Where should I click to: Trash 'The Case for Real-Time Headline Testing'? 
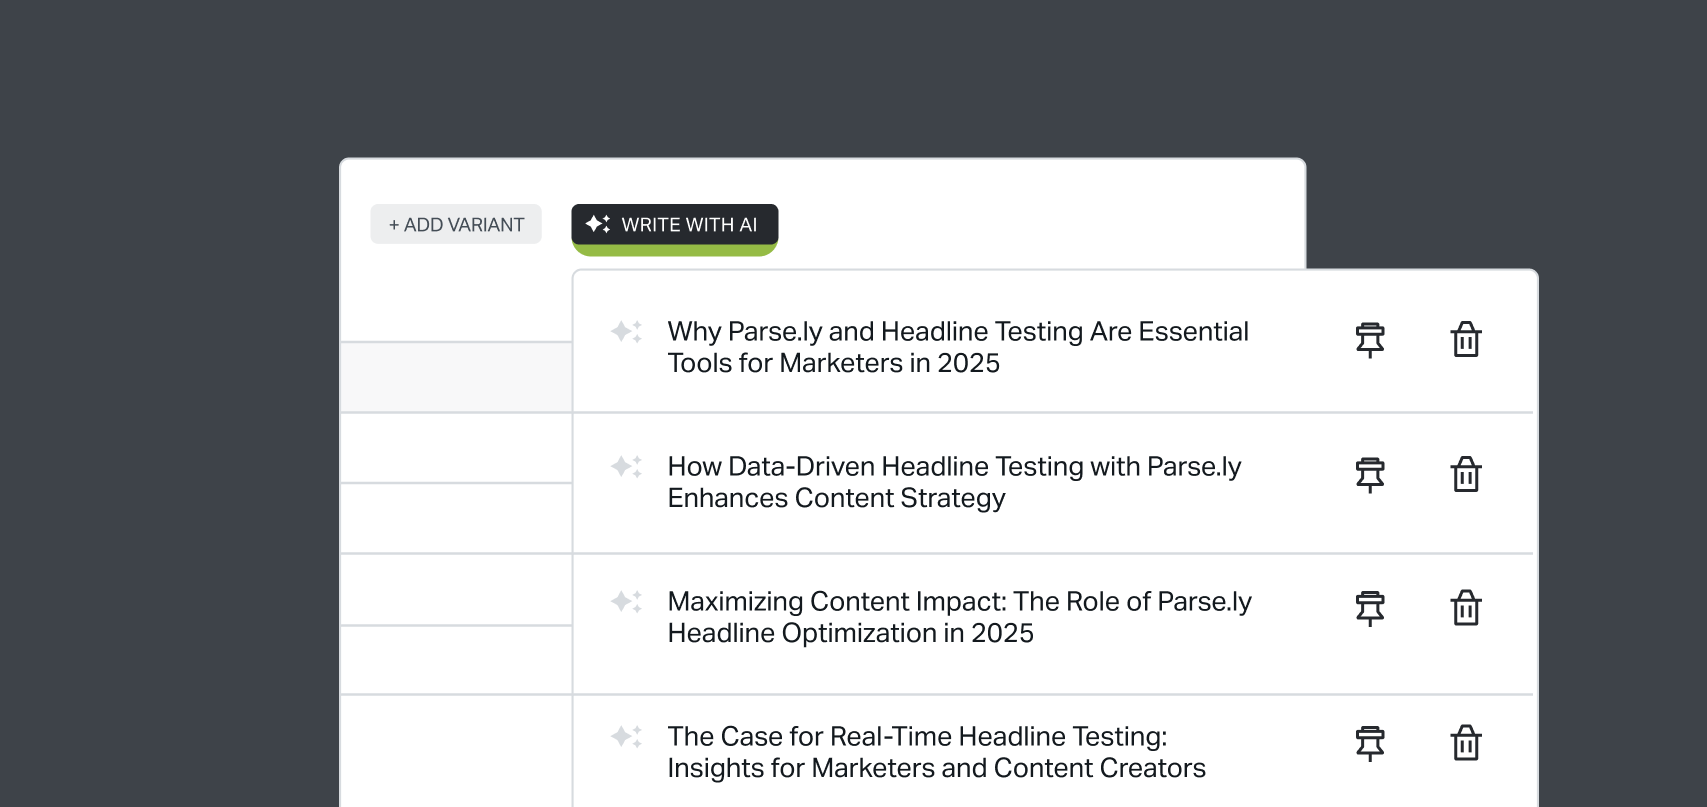tap(1466, 744)
